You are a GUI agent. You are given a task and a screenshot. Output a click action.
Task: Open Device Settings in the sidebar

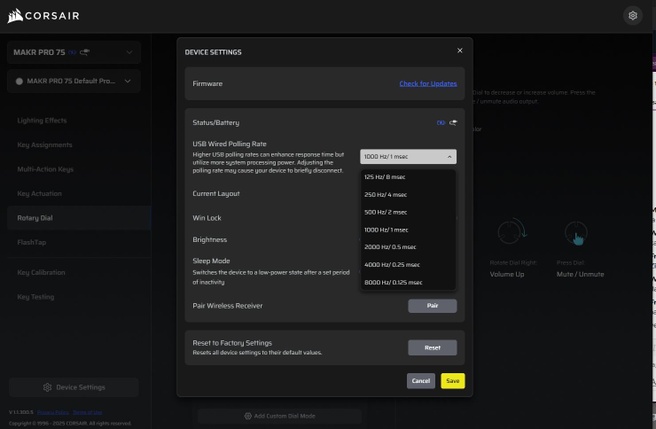point(74,387)
